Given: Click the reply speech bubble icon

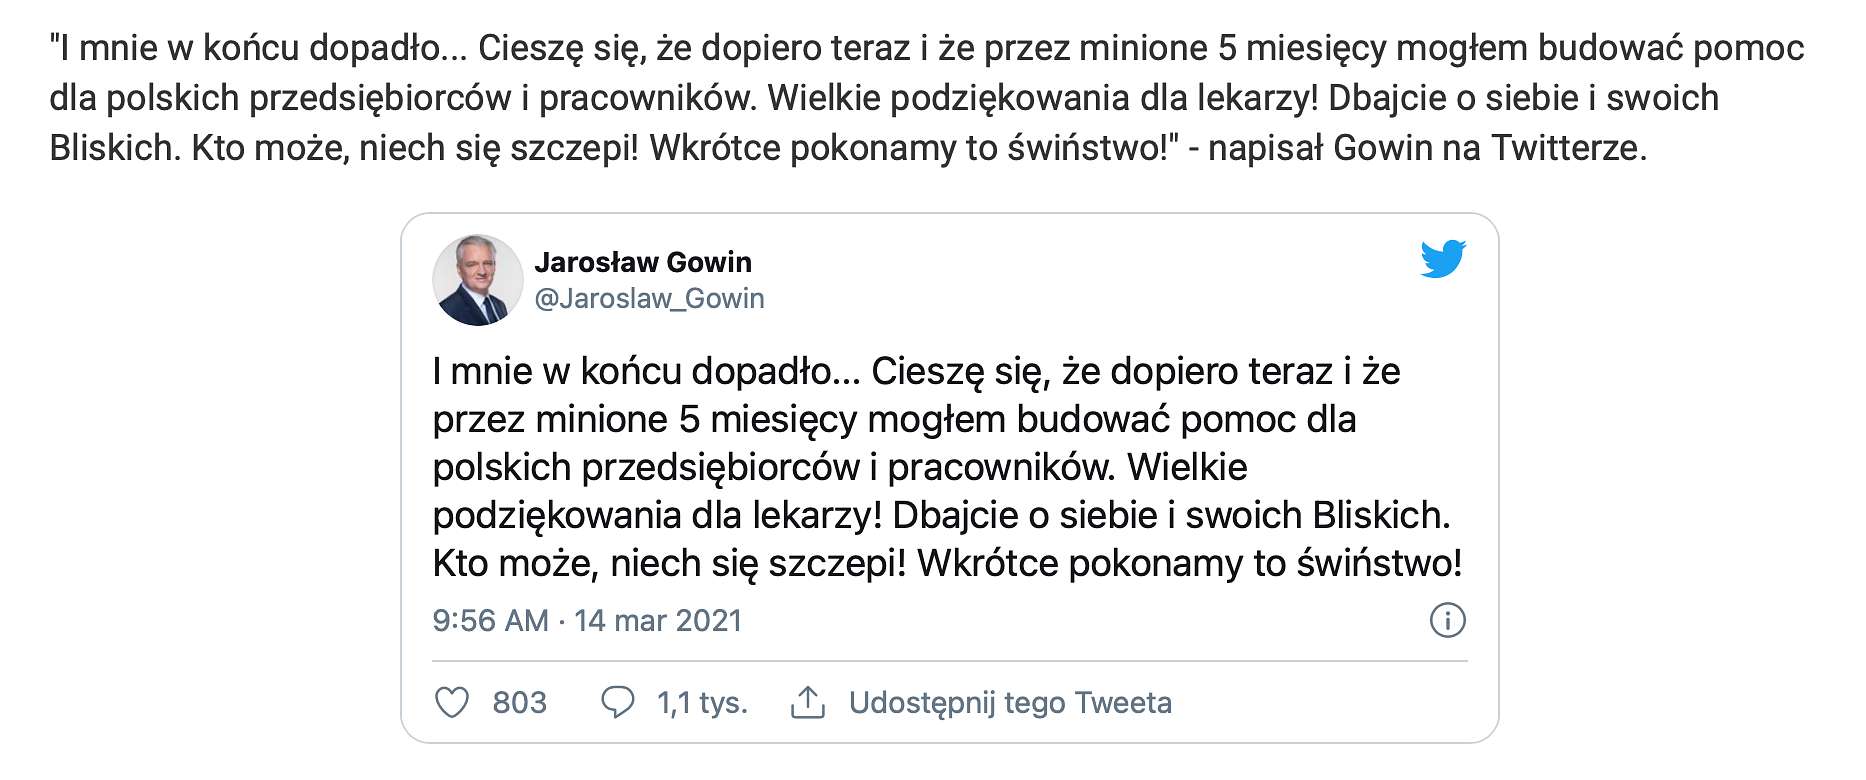Looking at the screenshot, I should pyautogui.click(x=617, y=702).
